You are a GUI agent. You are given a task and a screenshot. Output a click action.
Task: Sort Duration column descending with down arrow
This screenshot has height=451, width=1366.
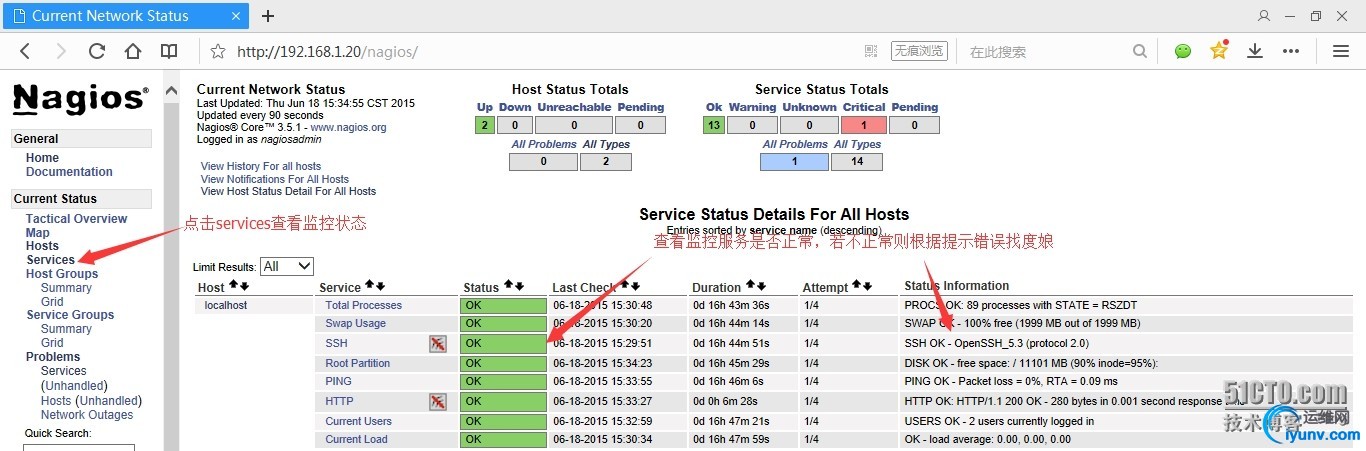761,286
